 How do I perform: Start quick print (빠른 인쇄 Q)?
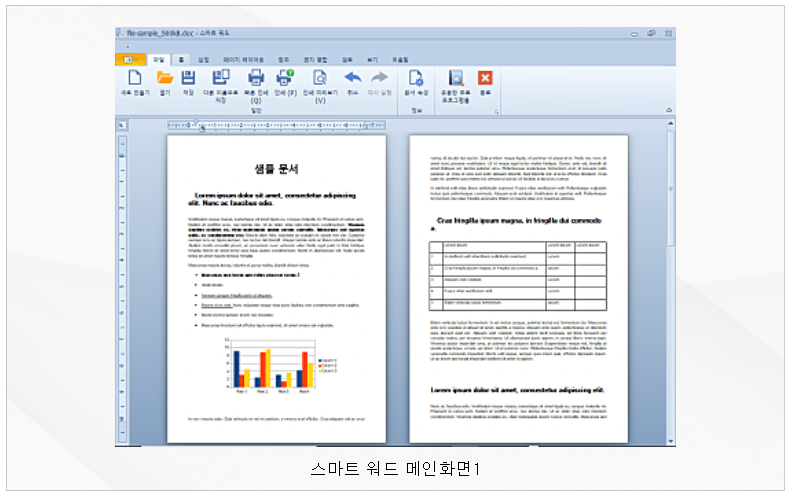[x=256, y=78]
